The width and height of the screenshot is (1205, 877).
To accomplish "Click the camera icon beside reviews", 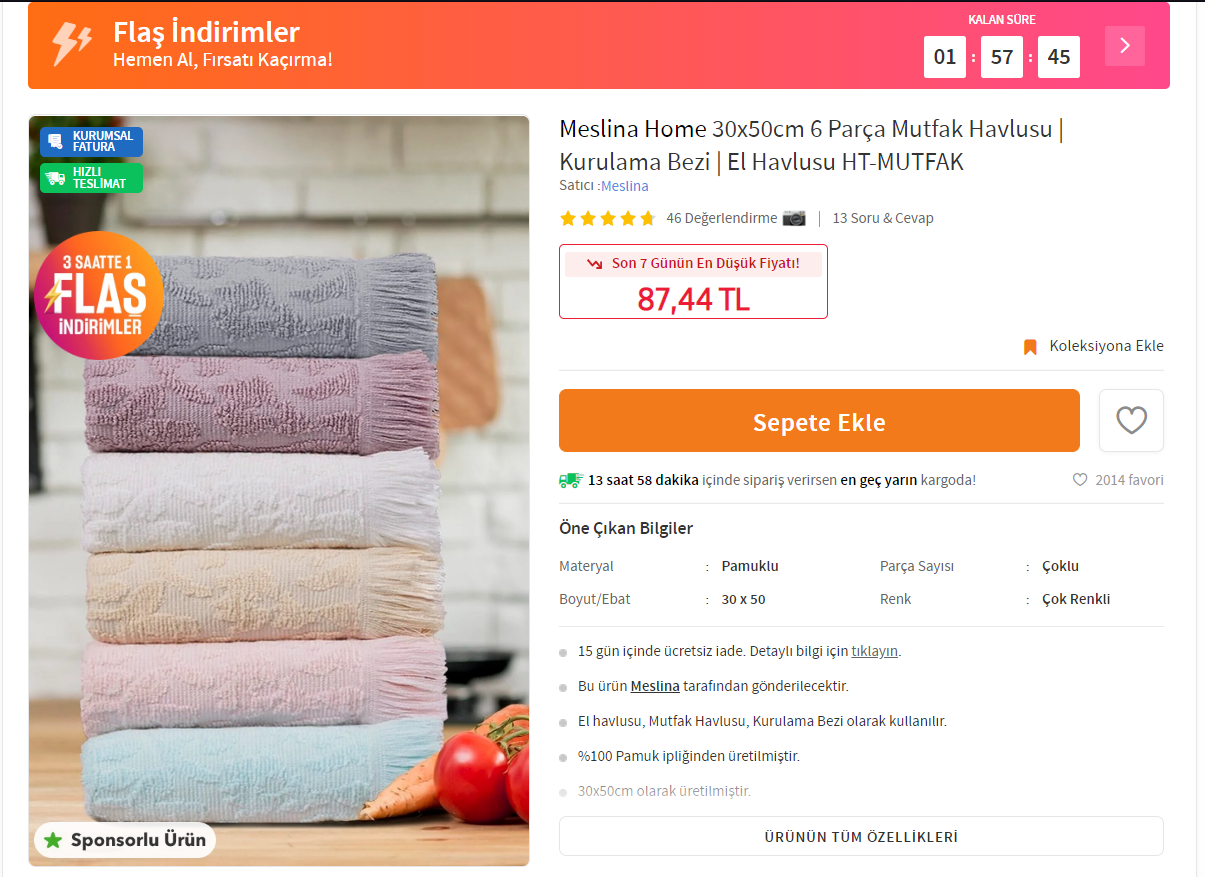I will [x=794, y=218].
